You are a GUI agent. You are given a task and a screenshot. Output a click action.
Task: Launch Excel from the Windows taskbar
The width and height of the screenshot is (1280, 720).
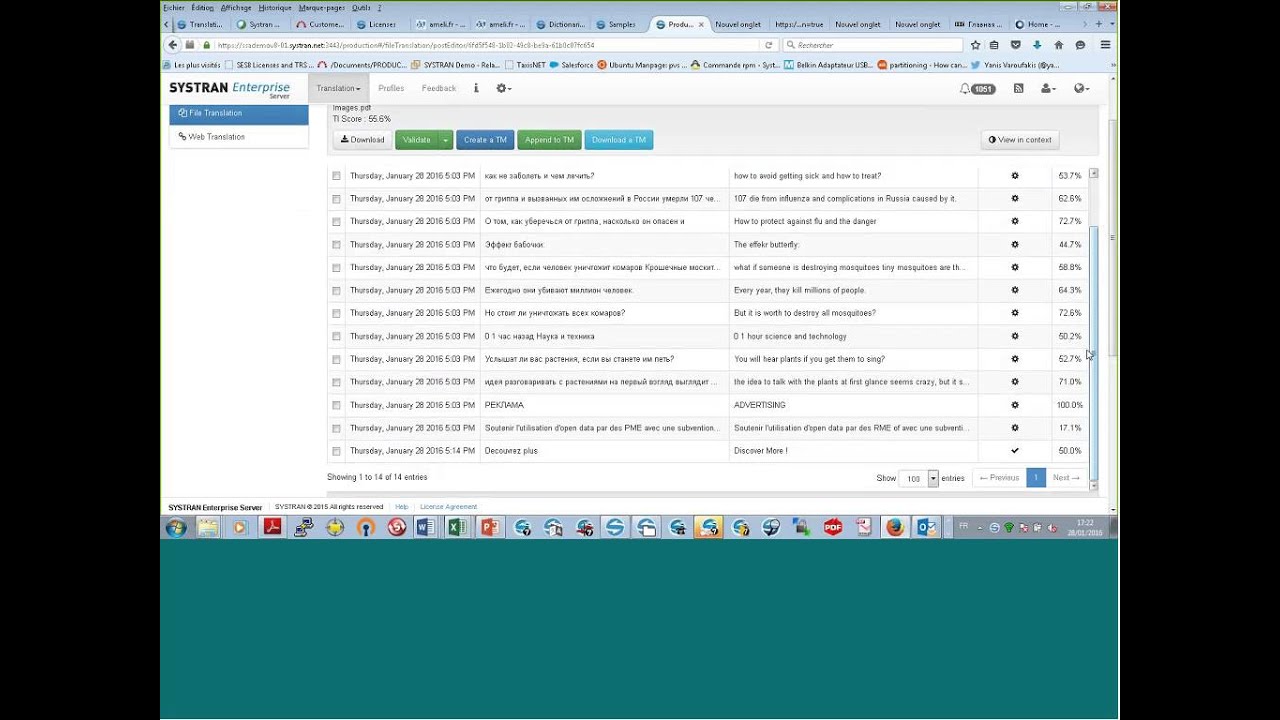click(x=457, y=528)
